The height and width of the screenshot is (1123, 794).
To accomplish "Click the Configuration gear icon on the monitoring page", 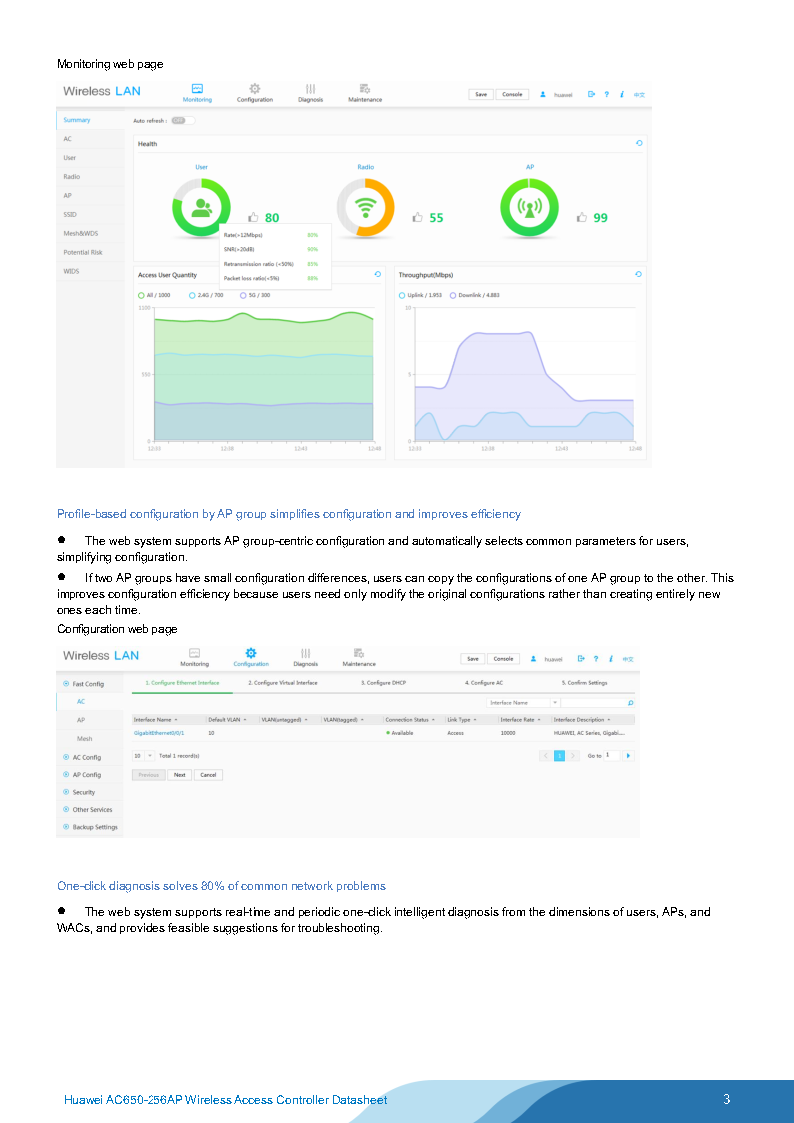I will [255, 89].
